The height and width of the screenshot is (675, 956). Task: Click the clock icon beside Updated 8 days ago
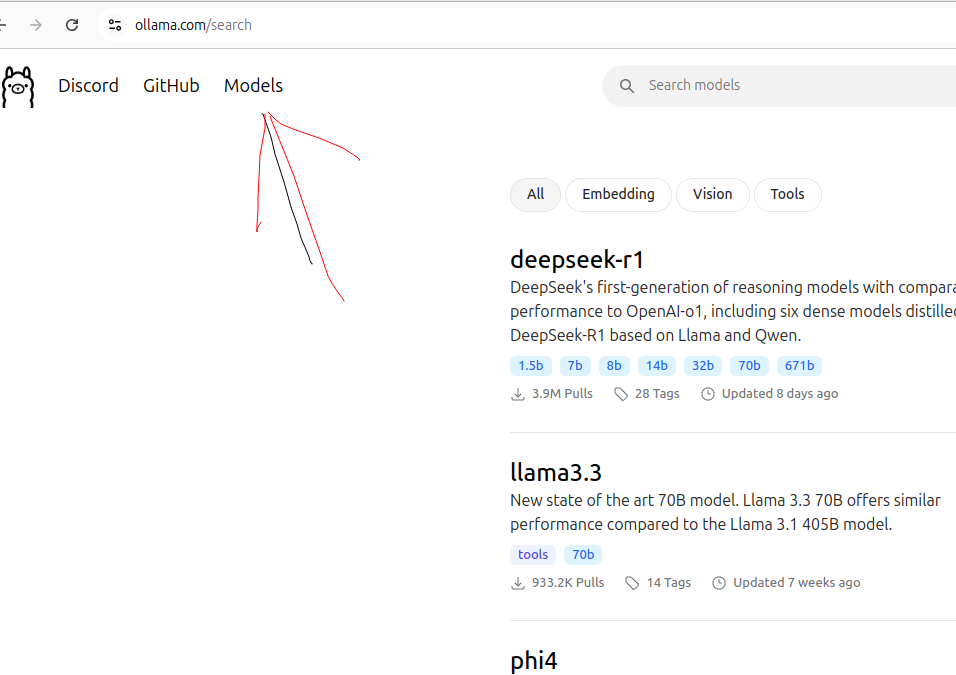click(x=708, y=395)
